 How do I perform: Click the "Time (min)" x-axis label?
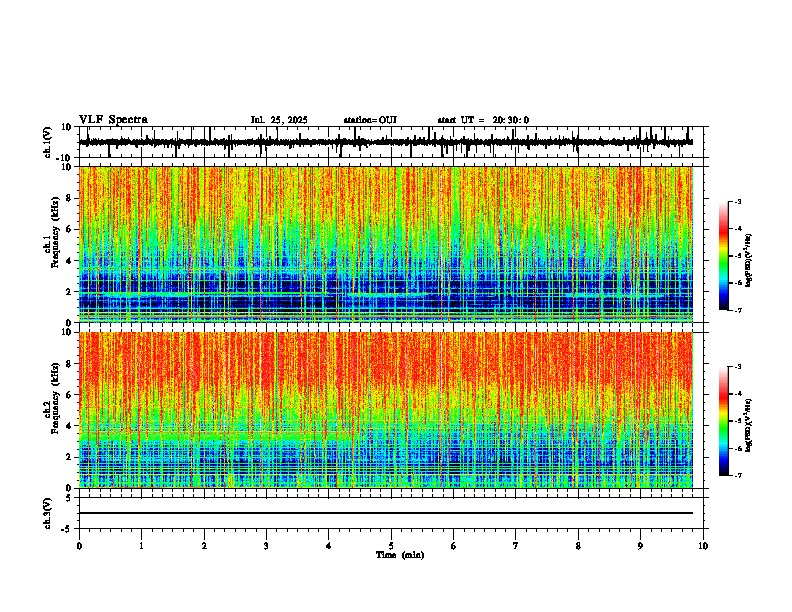[400, 555]
